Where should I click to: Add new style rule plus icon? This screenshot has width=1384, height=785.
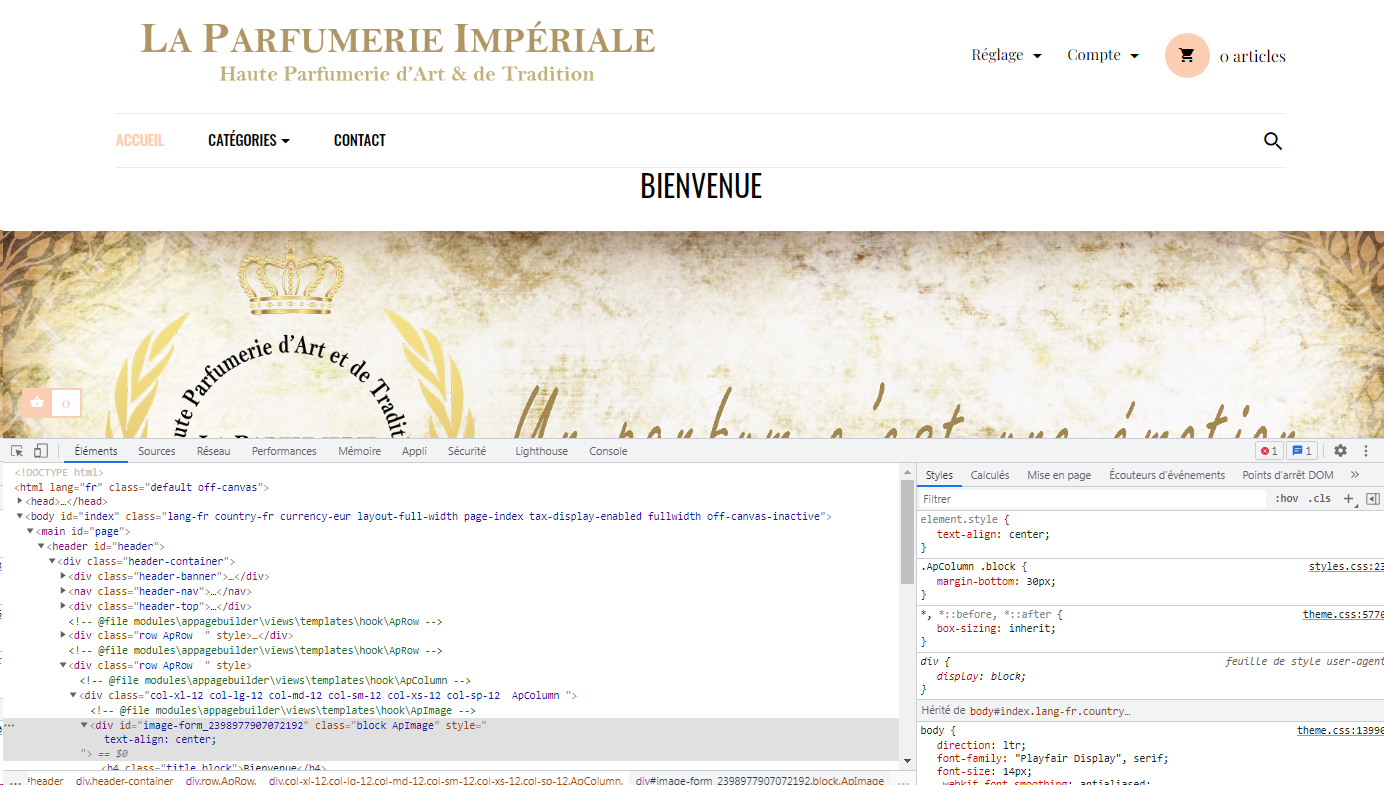1349,498
